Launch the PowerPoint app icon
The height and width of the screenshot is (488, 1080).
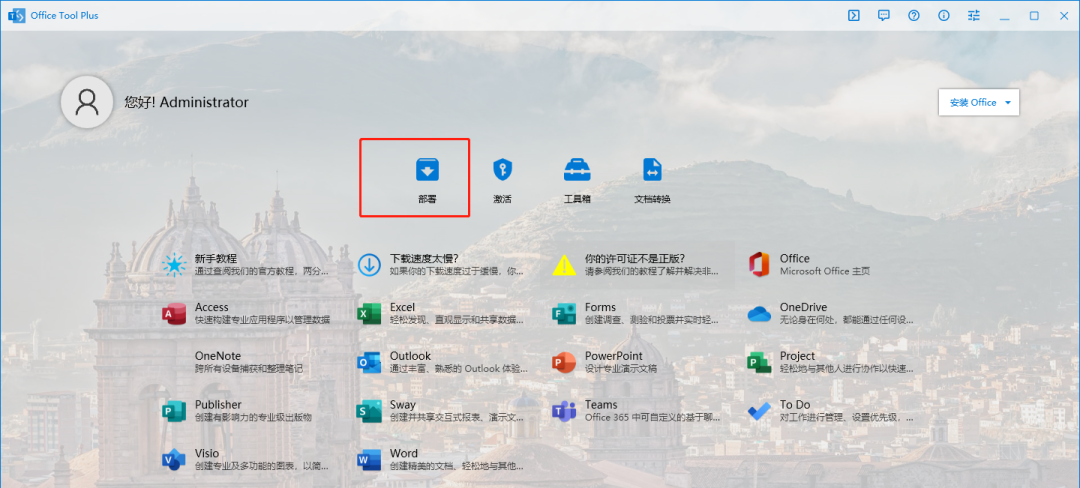[564, 363]
